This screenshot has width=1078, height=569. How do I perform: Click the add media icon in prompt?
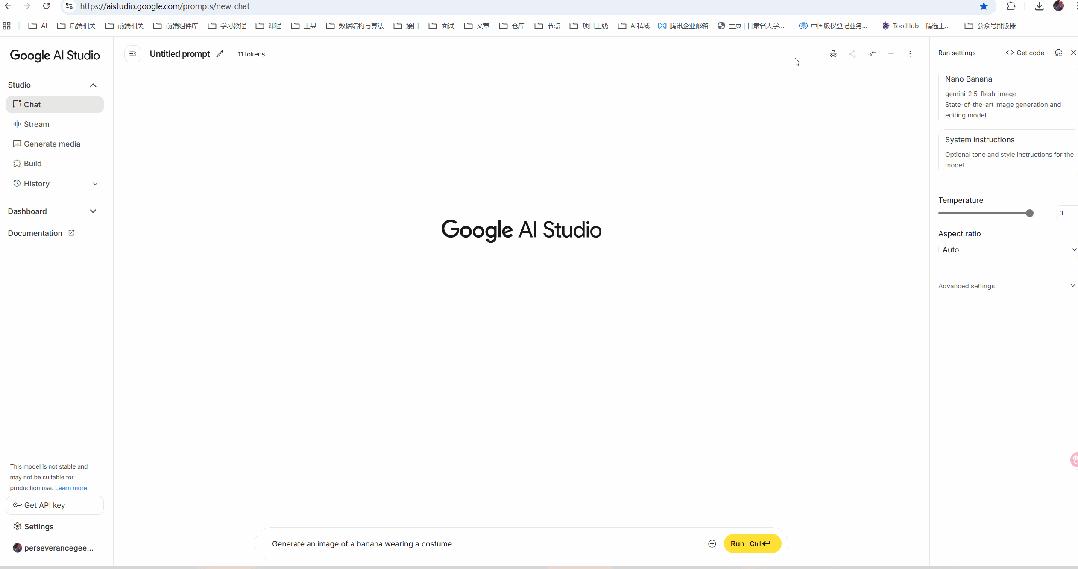(712, 544)
